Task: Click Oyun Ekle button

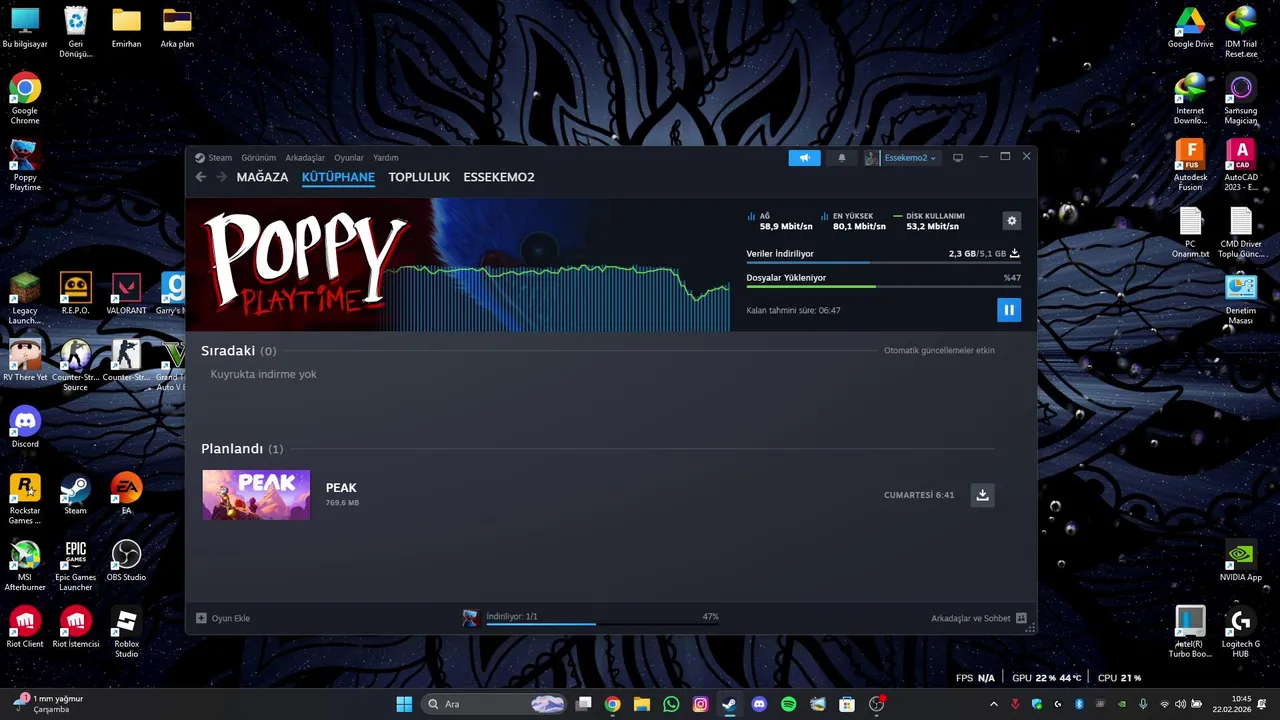Action: (223, 618)
